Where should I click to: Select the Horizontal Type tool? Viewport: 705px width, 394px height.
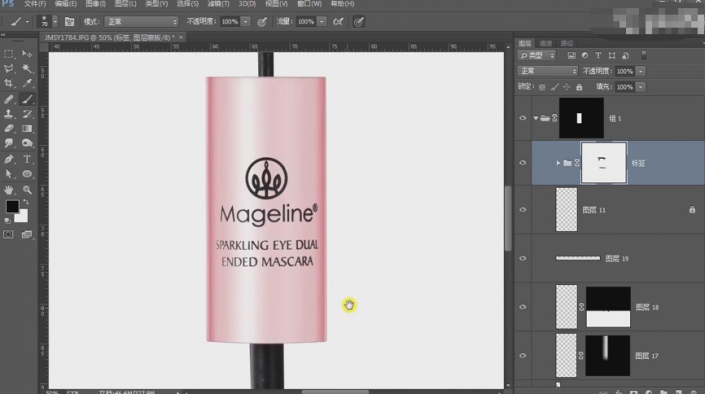pos(27,159)
